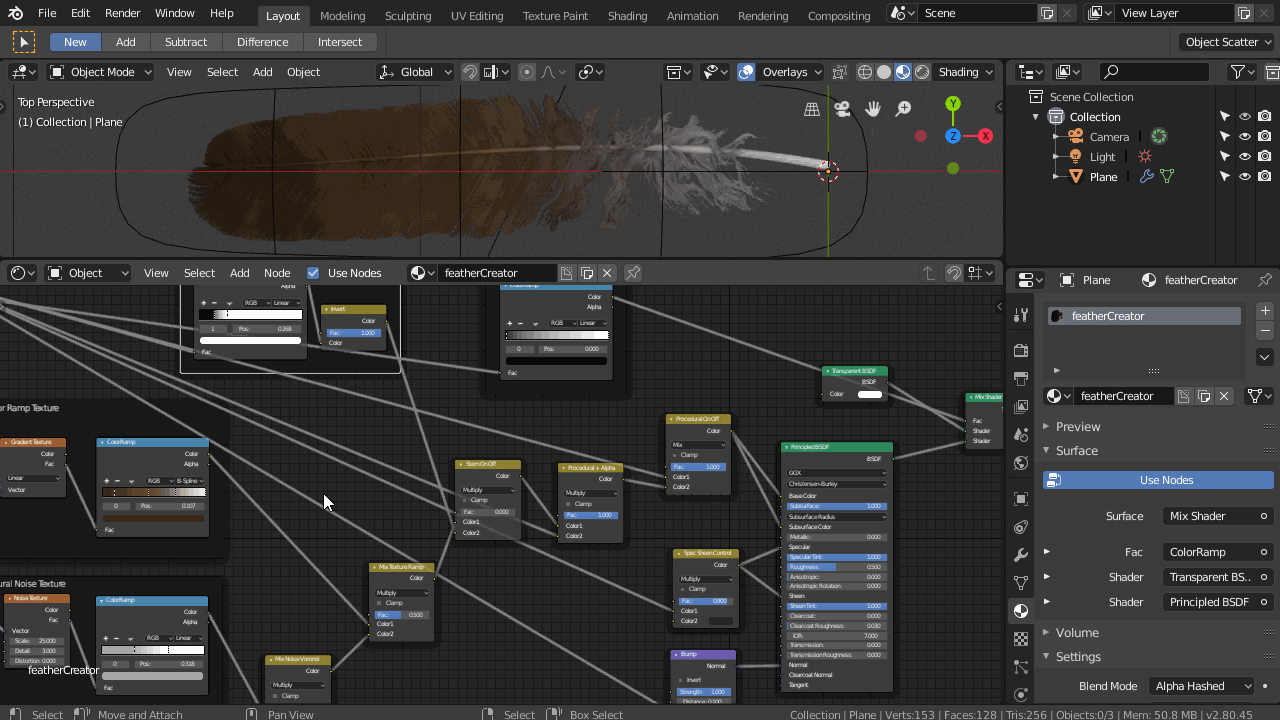Hide the Camera object in the outliner
Screen dimensions: 1280x720
[x=1245, y=136]
